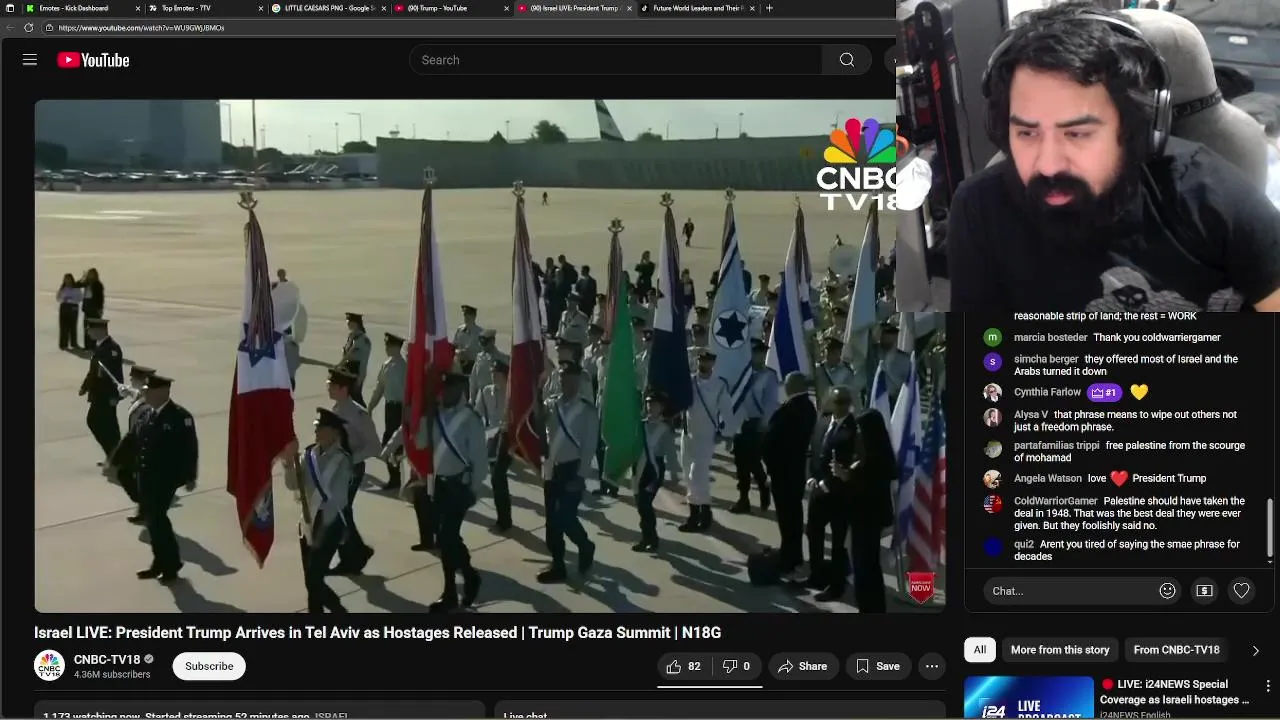1280x720 pixels.
Task: Click Angela Watson's chat message
Action: pos(1147,478)
